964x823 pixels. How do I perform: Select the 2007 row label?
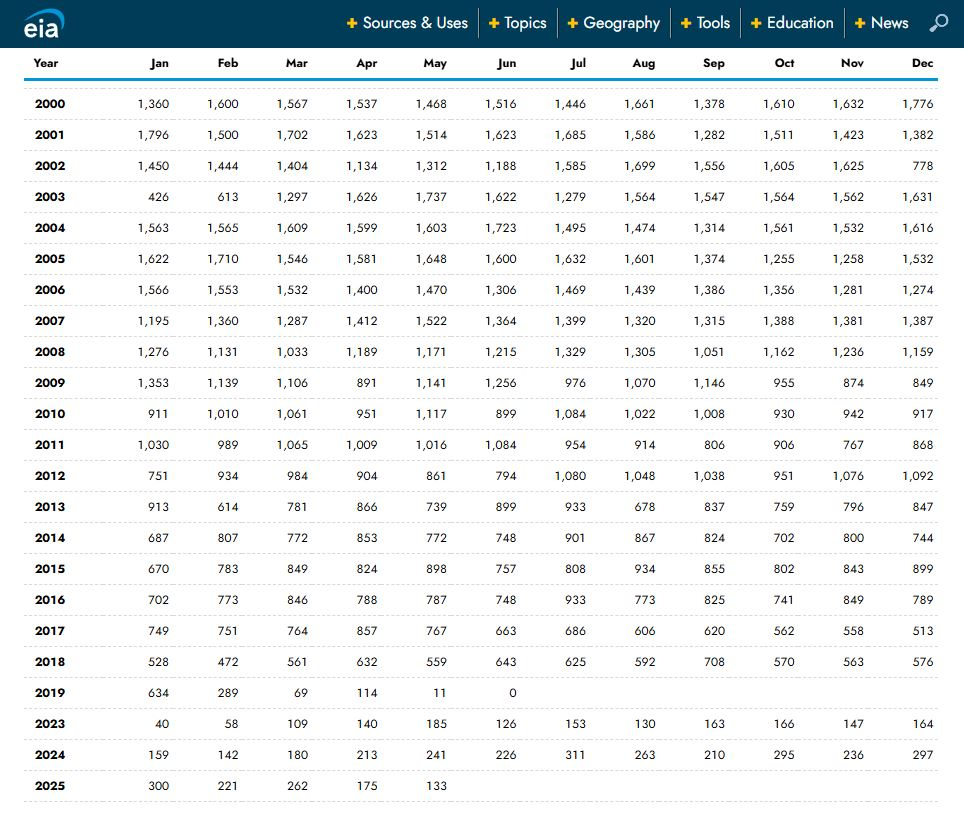(50, 321)
